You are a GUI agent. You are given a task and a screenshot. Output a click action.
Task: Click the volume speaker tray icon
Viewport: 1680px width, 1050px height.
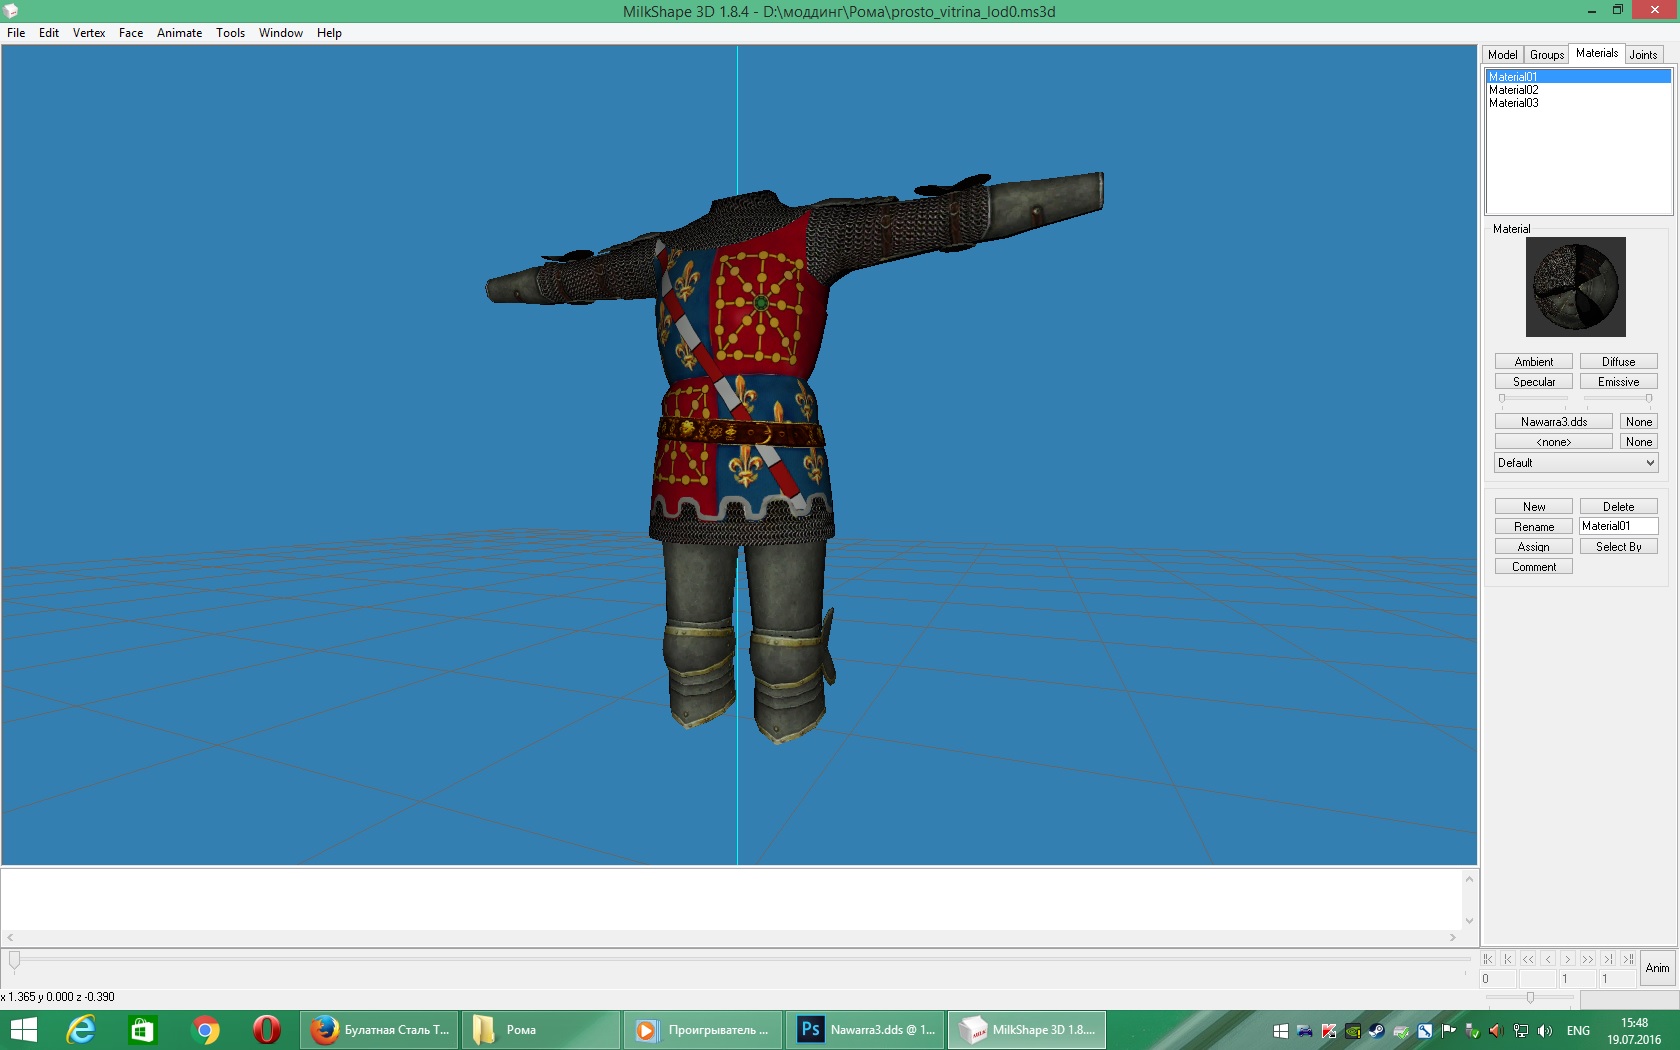coord(1545,1031)
